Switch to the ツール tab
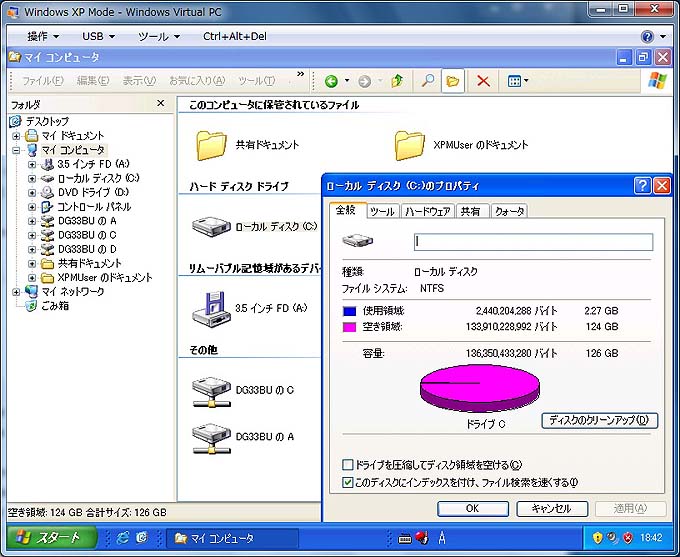 [x=382, y=211]
